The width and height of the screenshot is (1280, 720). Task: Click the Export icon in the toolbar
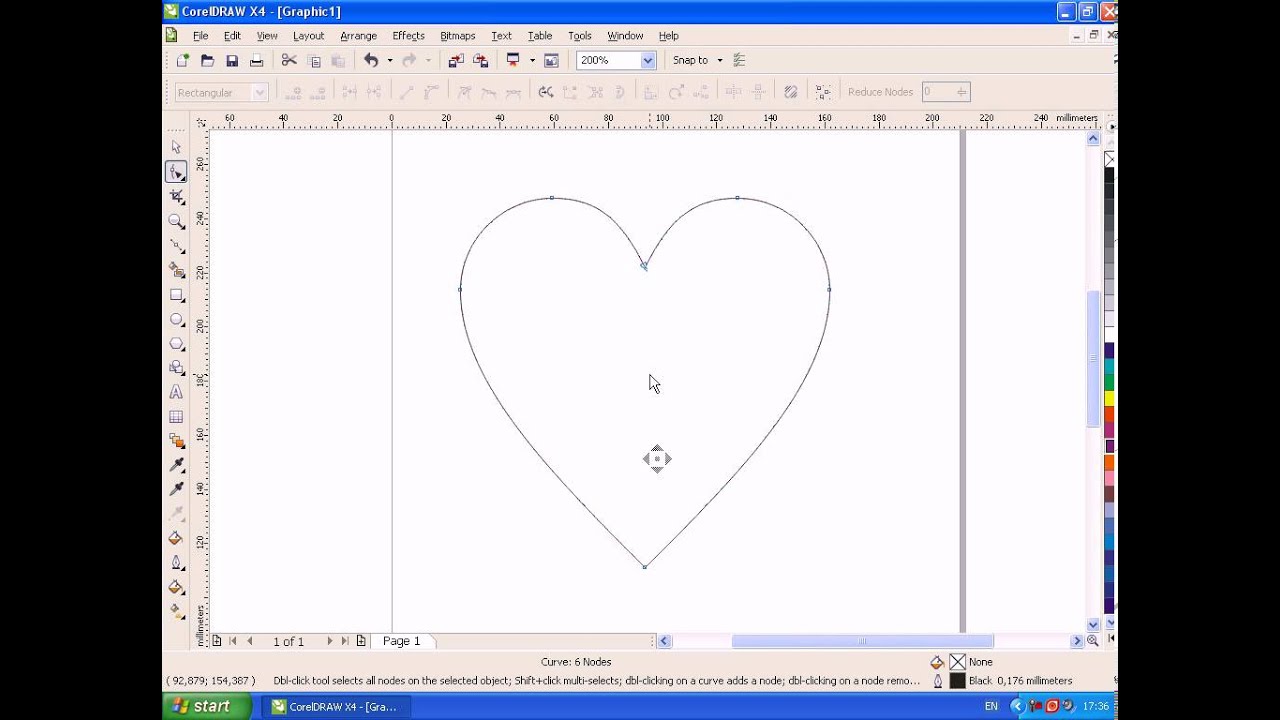point(480,60)
